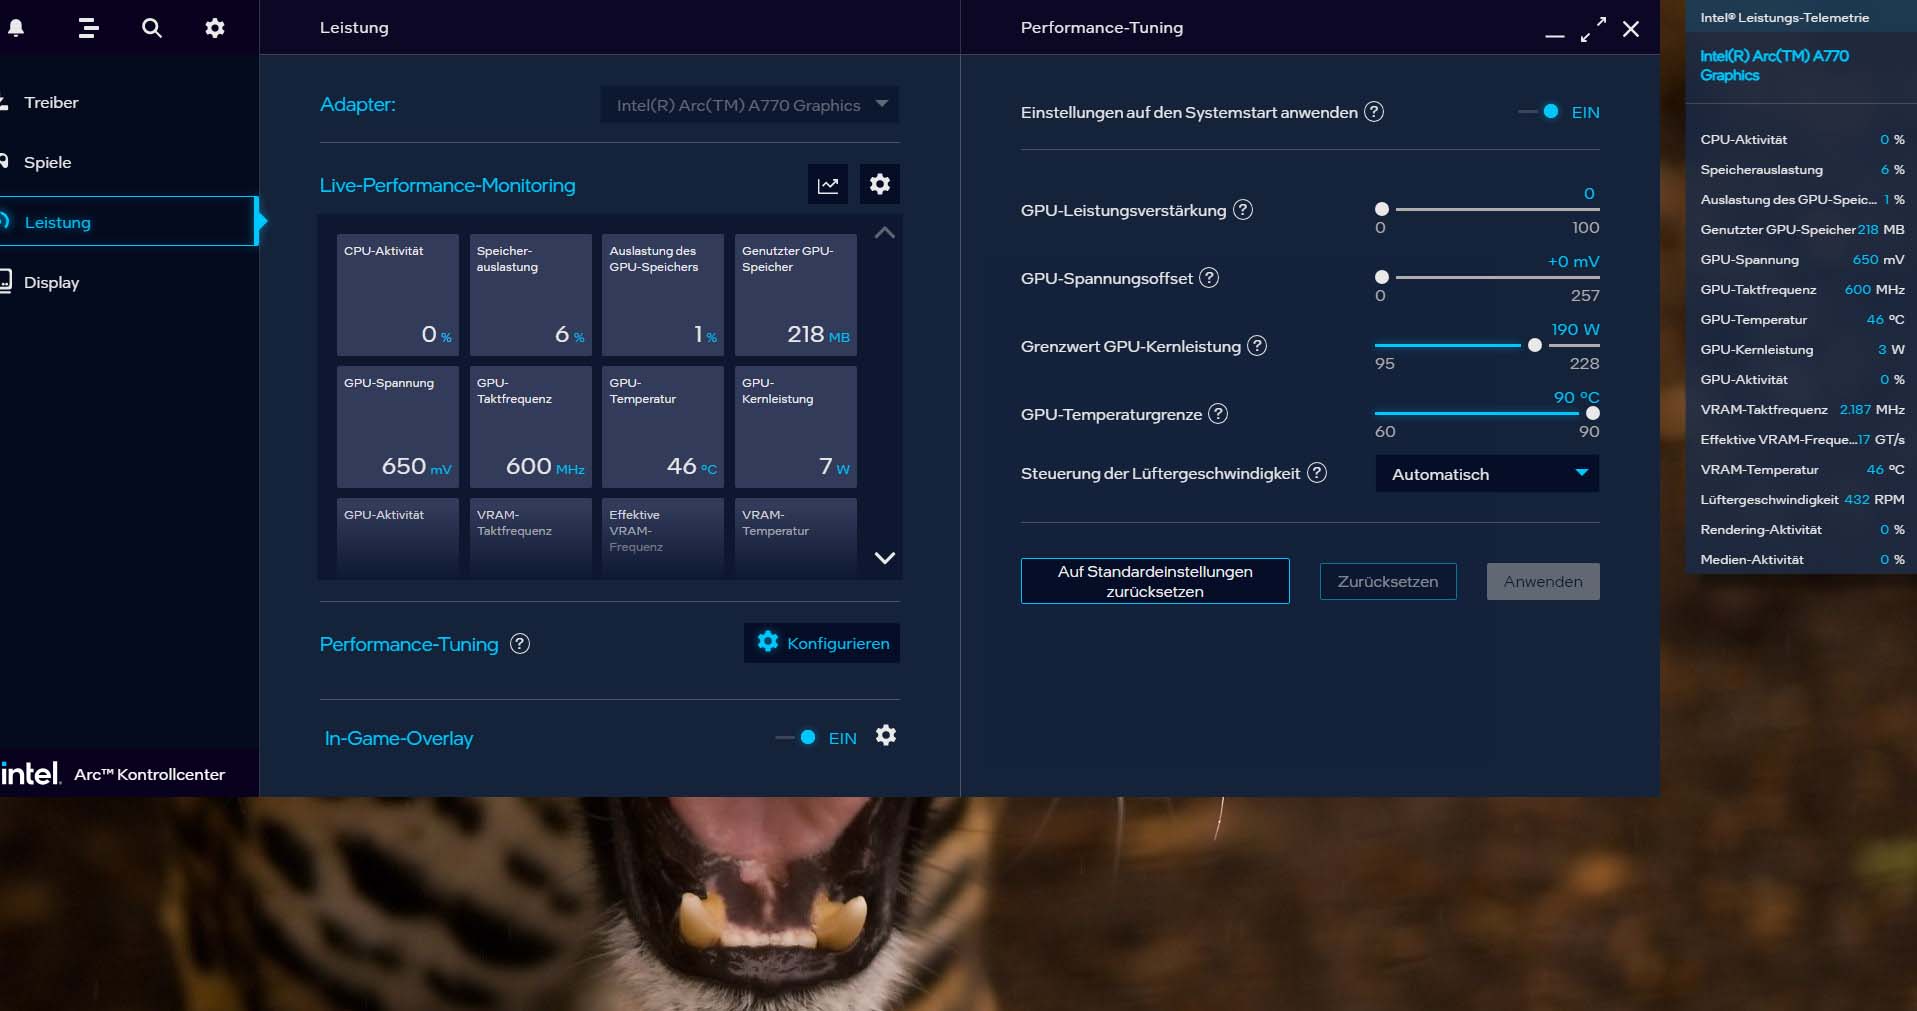Show help for GPU-Spannungsoffset
The image size is (1917, 1011).
click(x=1209, y=278)
